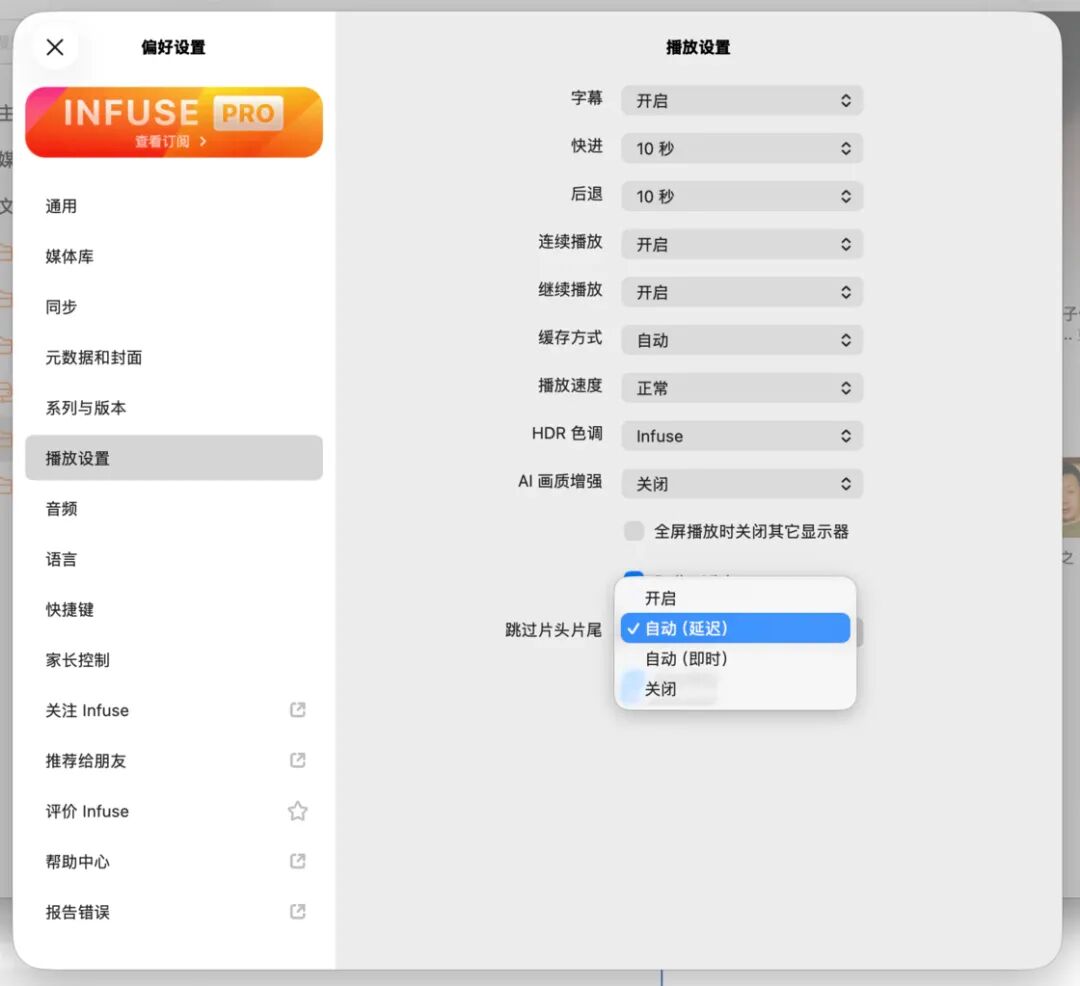Screen dimensions: 1080x986
Task: Open the 通用 settings section
Action: click(174, 206)
